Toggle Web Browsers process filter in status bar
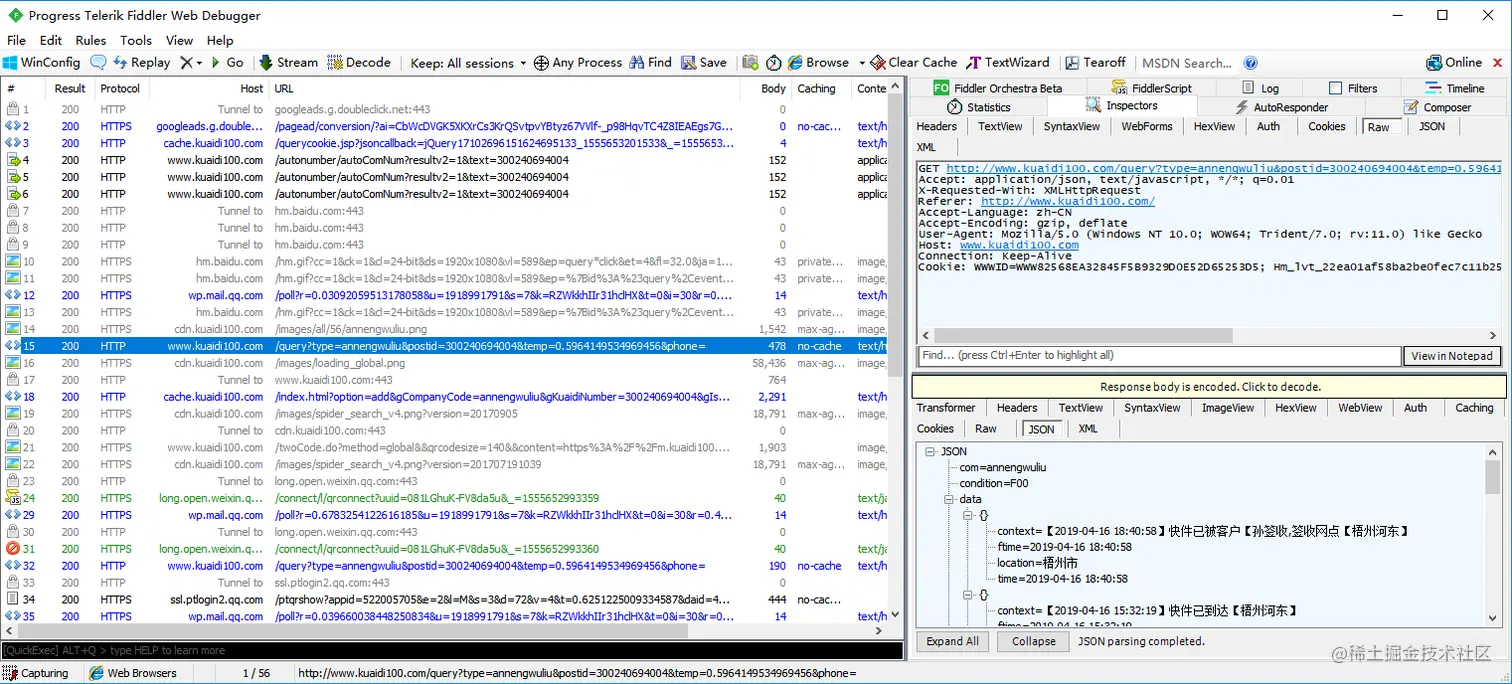Image resolution: width=1512 pixels, height=684 pixels. click(x=133, y=673)
